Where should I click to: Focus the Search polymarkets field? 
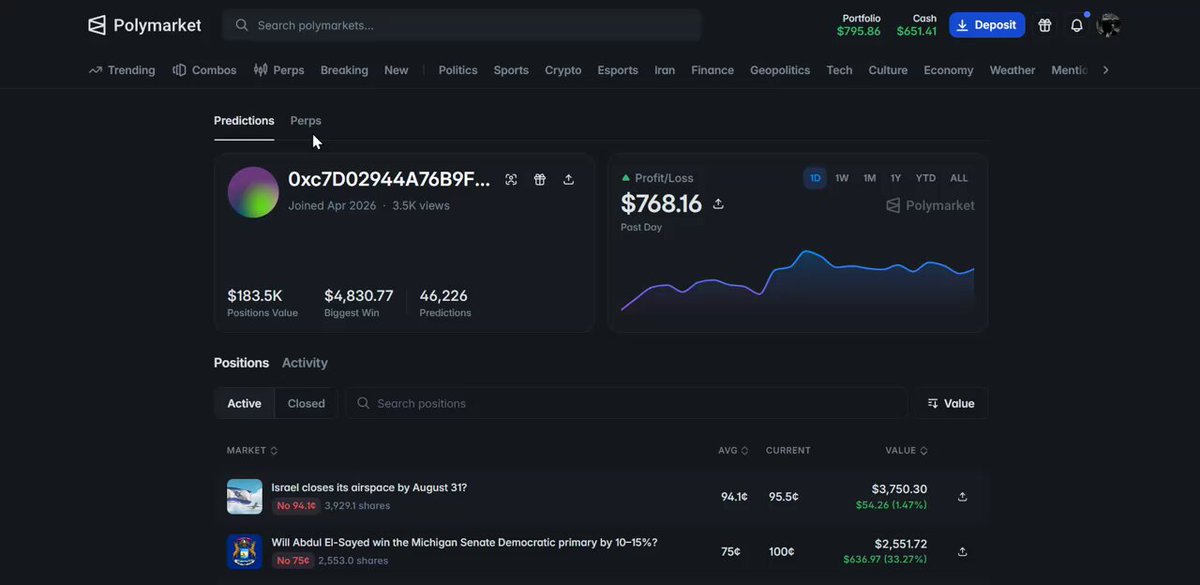(x=462, y=25)
